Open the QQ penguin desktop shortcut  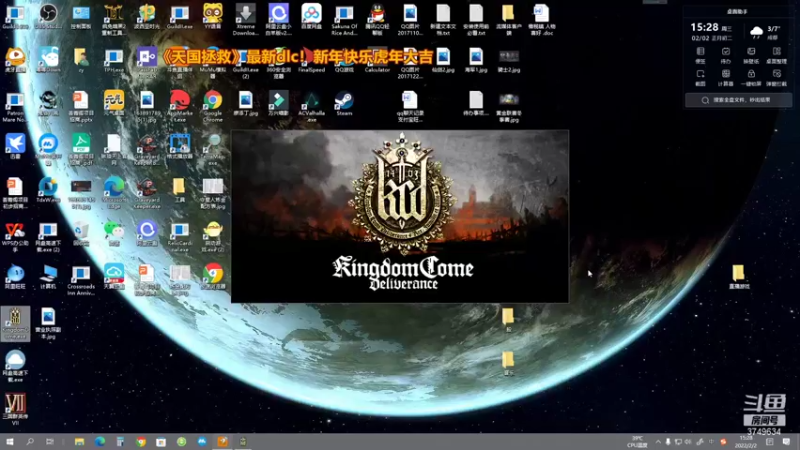click(x=377, y=19)
